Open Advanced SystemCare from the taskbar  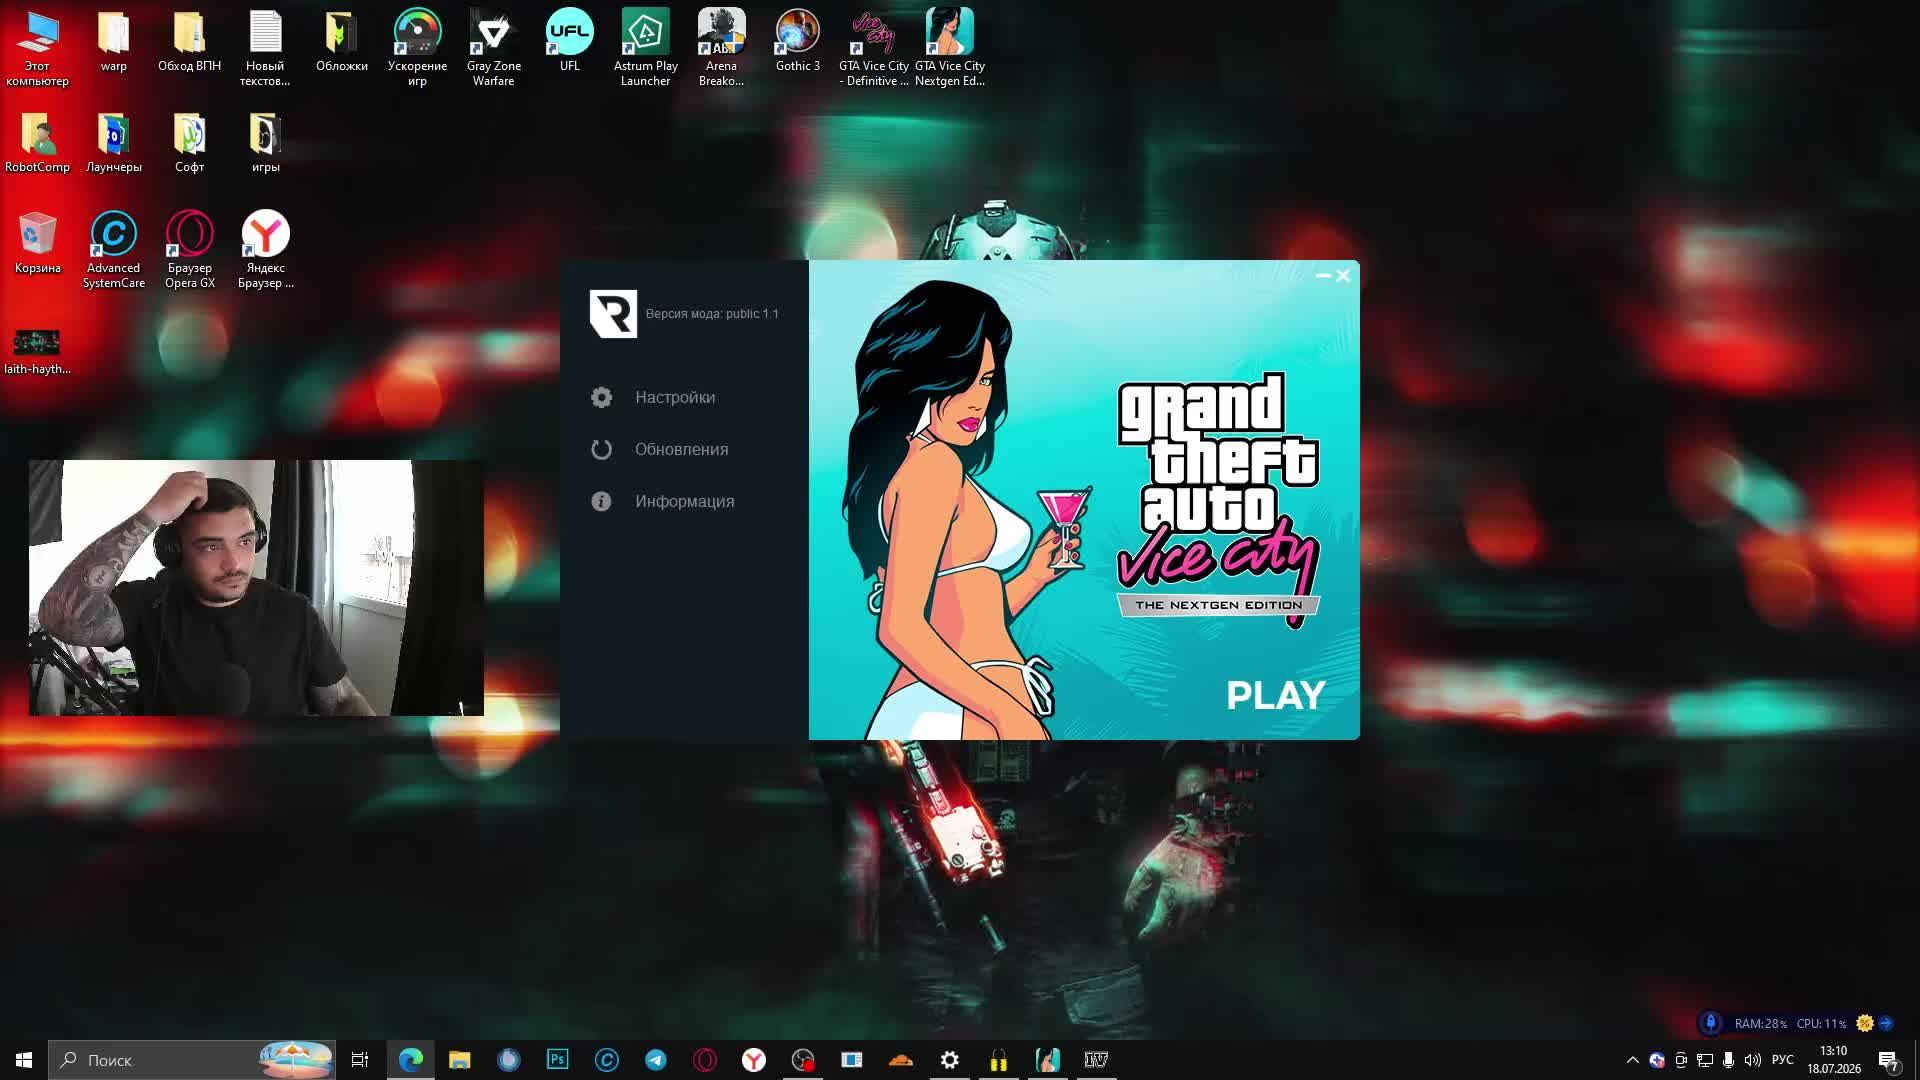click(x=606, y=1060)
